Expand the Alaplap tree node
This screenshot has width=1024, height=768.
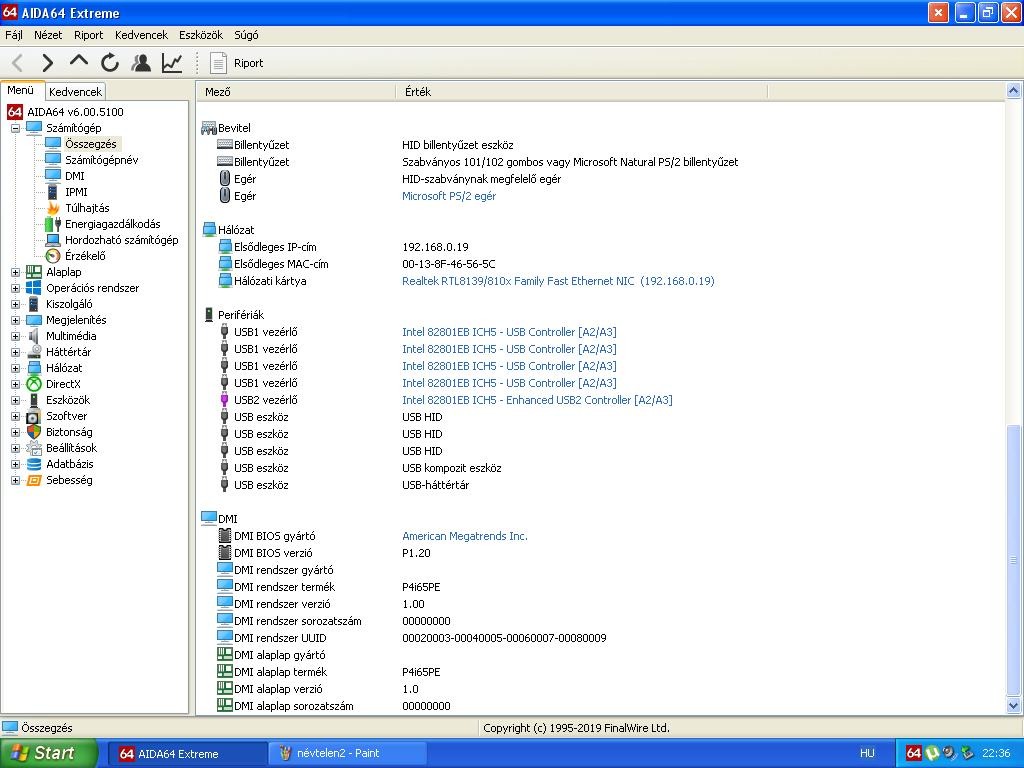pos(15,272)
